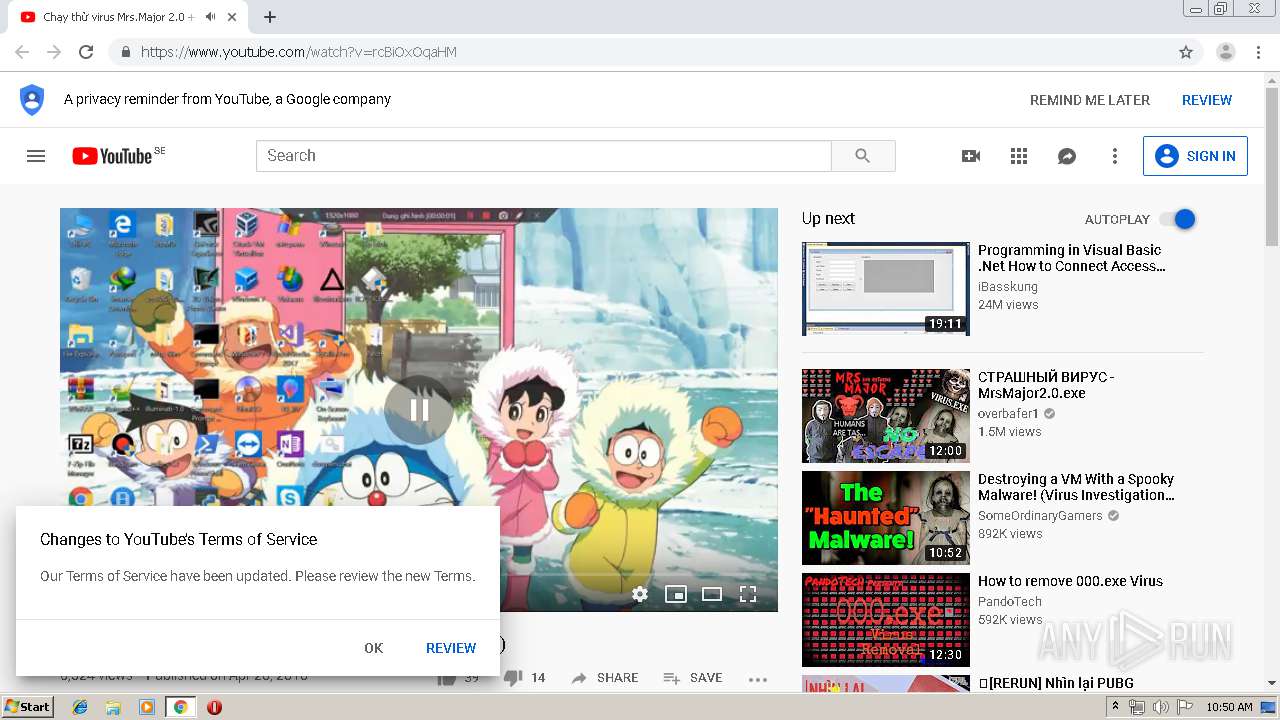This screenshot has width=1280, height=720.
Task: Go back in browser history
Action: (x=22, y=52)
